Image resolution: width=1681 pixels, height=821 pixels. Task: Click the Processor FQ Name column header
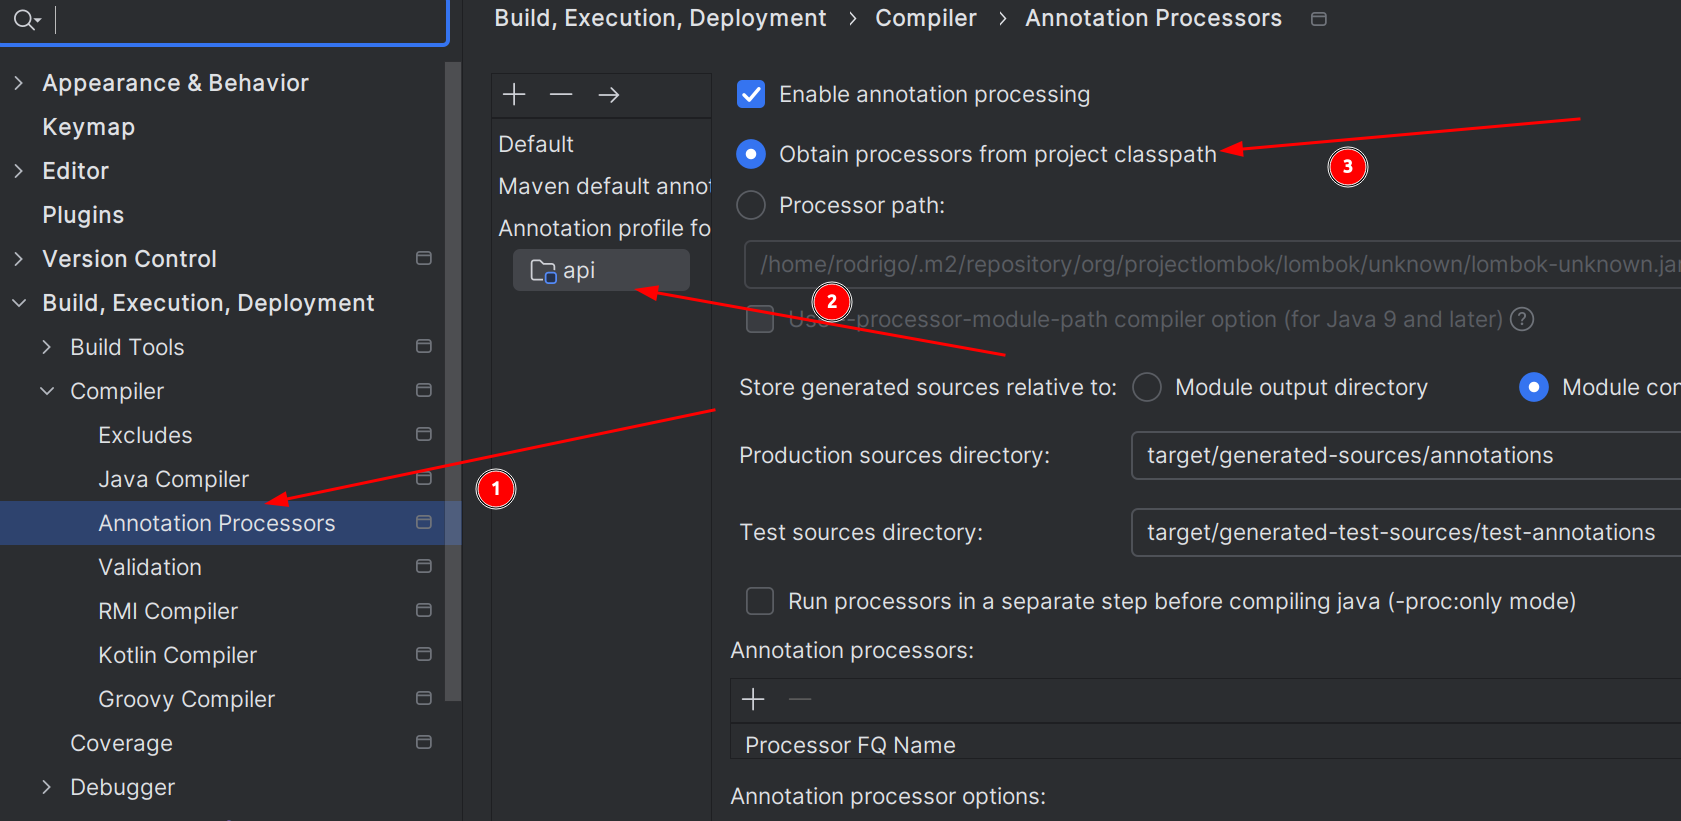point(850,745)
